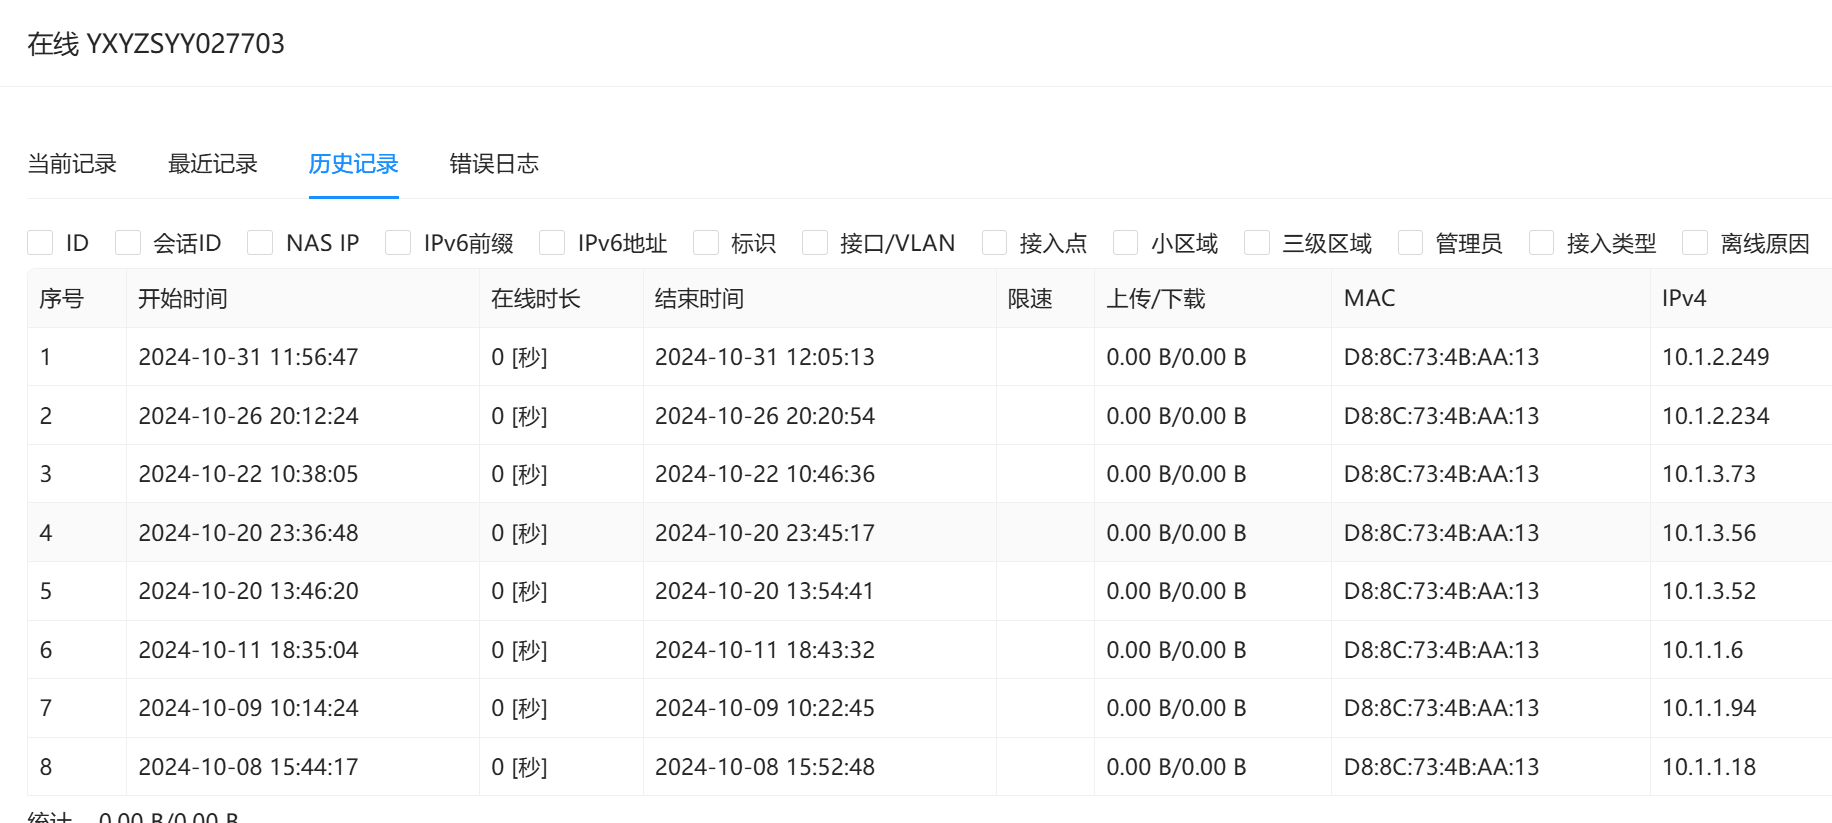The width and height of the screenshot is (1832, 823).
Task: Enable the IPv6前缀 checkbox
Action: [398, 243]
